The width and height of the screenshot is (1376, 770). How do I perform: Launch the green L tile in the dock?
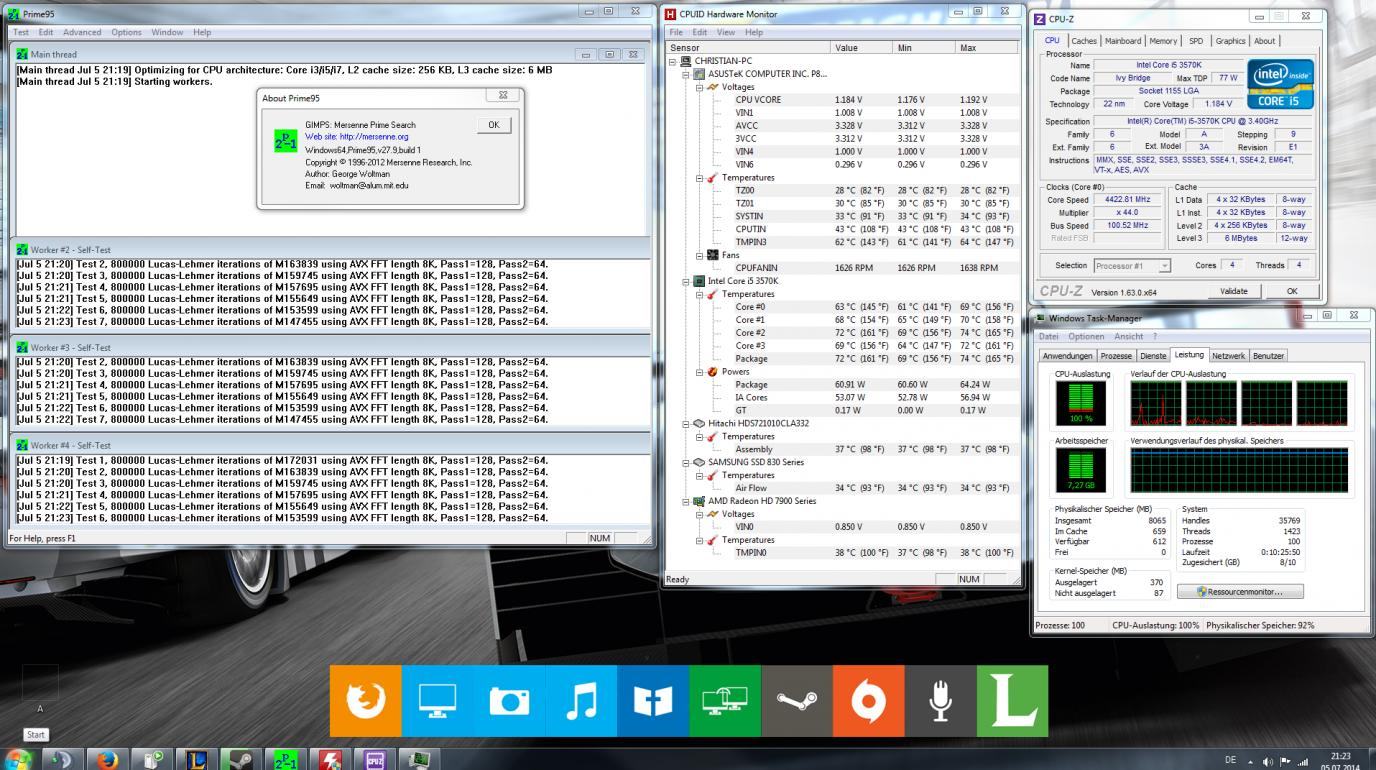point(1013,701)
